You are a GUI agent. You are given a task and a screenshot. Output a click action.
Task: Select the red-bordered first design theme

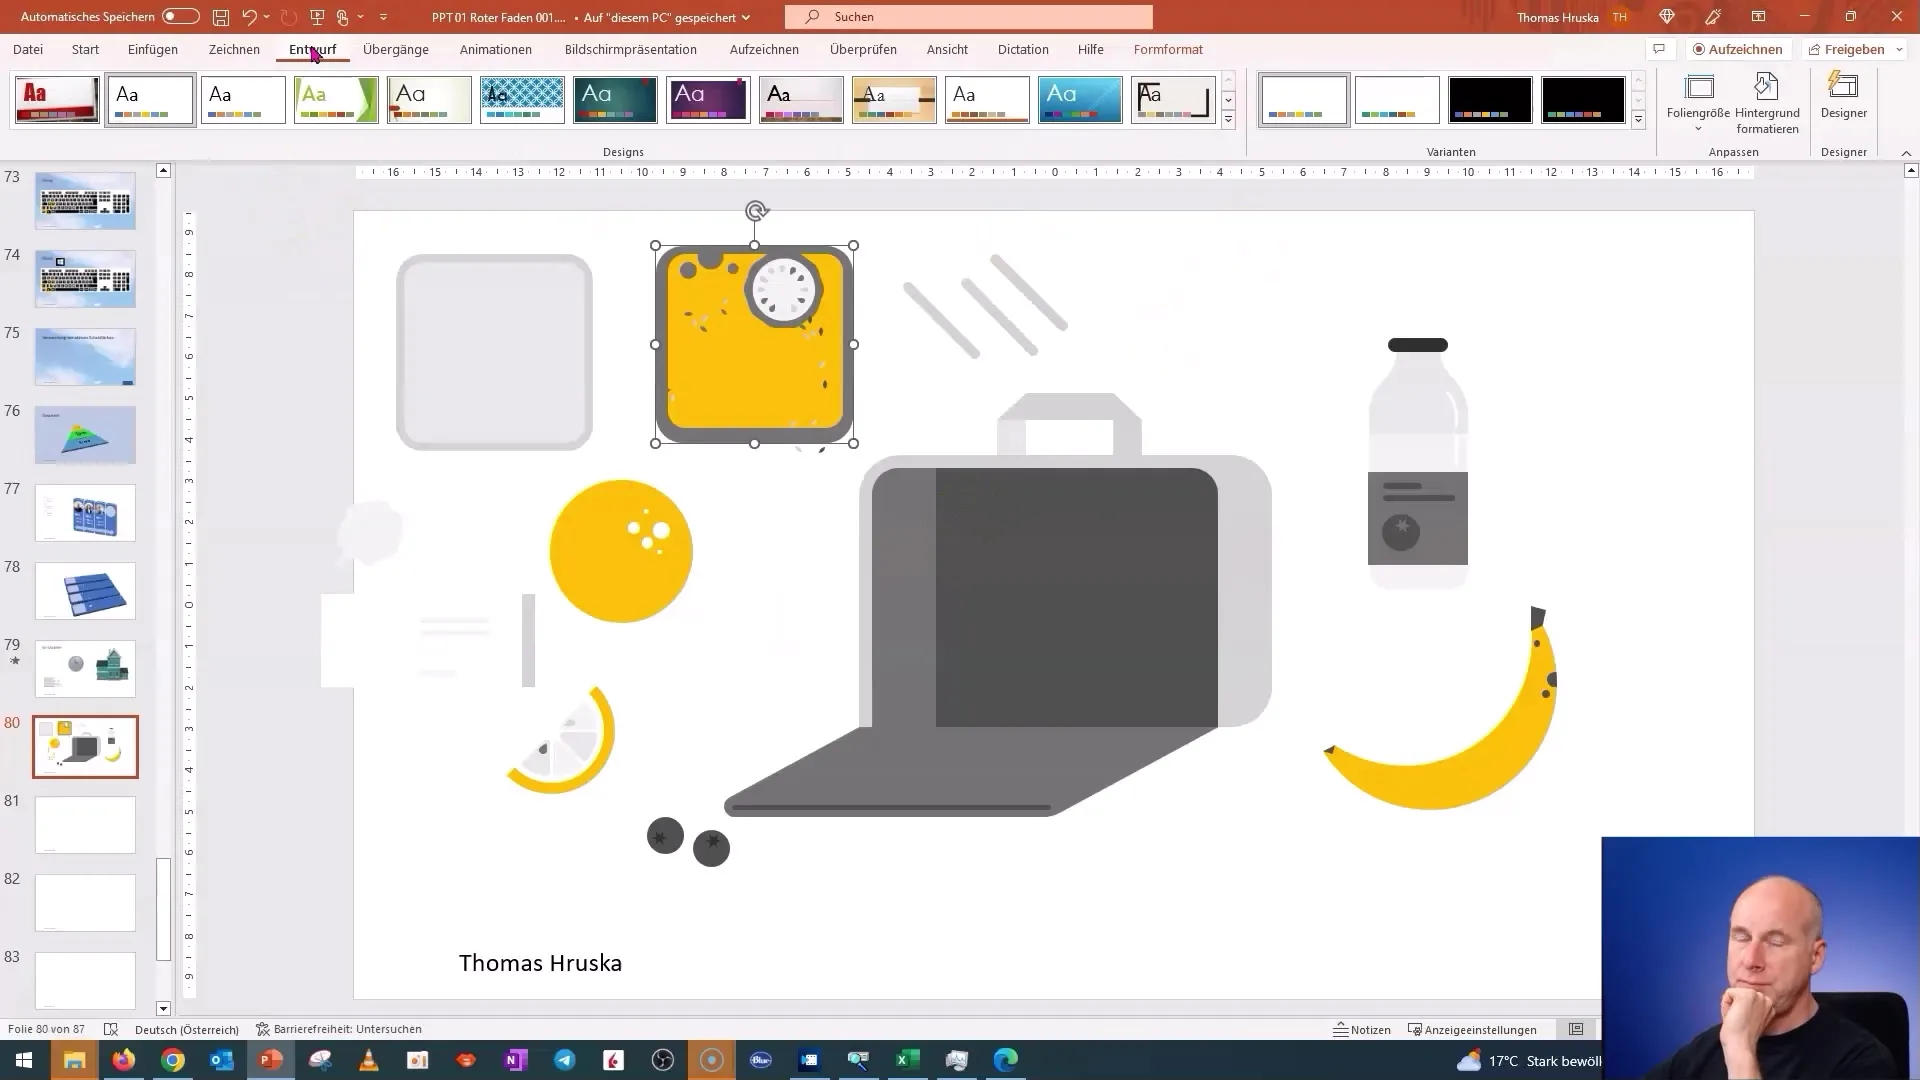pos(57,100)
